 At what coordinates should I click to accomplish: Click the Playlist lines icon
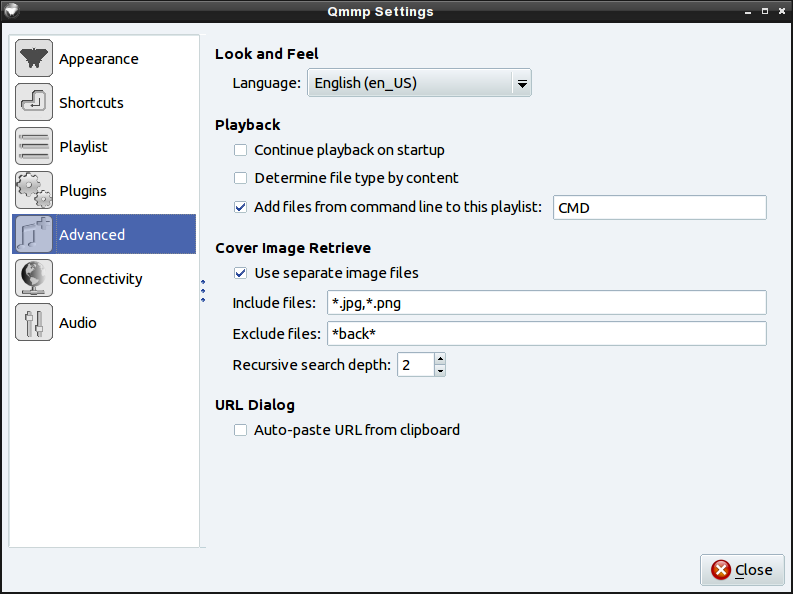(x=34, y=146)
